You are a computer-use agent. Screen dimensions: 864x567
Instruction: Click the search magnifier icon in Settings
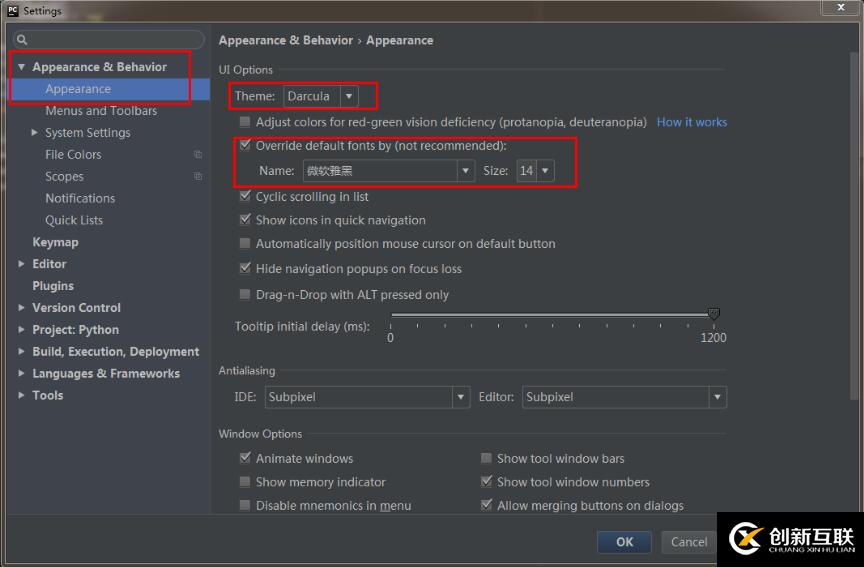tap(21, 40)
